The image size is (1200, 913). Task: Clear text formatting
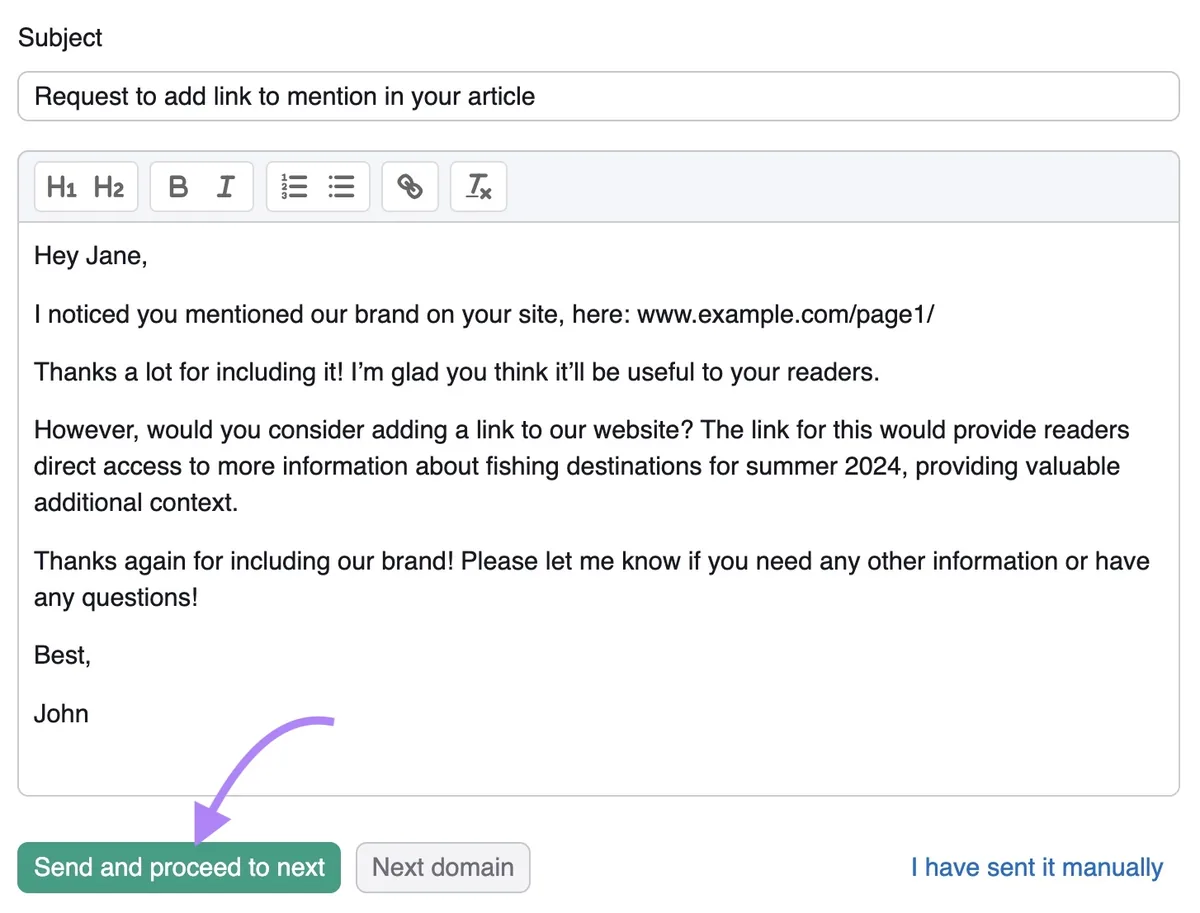479,187
